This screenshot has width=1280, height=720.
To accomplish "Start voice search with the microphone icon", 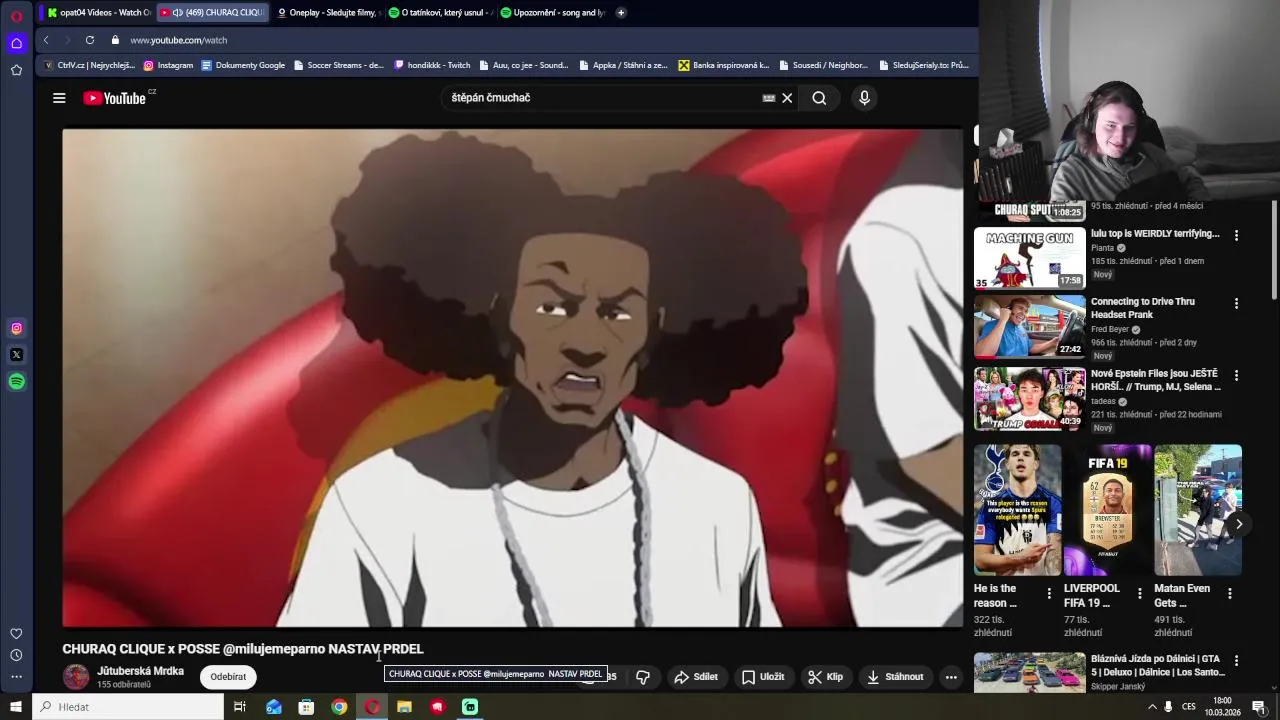I will [x=864, y=98].
